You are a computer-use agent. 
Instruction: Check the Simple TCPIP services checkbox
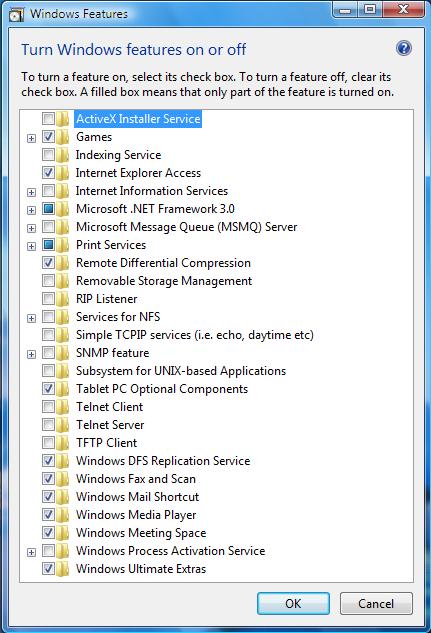pos(48,334)
